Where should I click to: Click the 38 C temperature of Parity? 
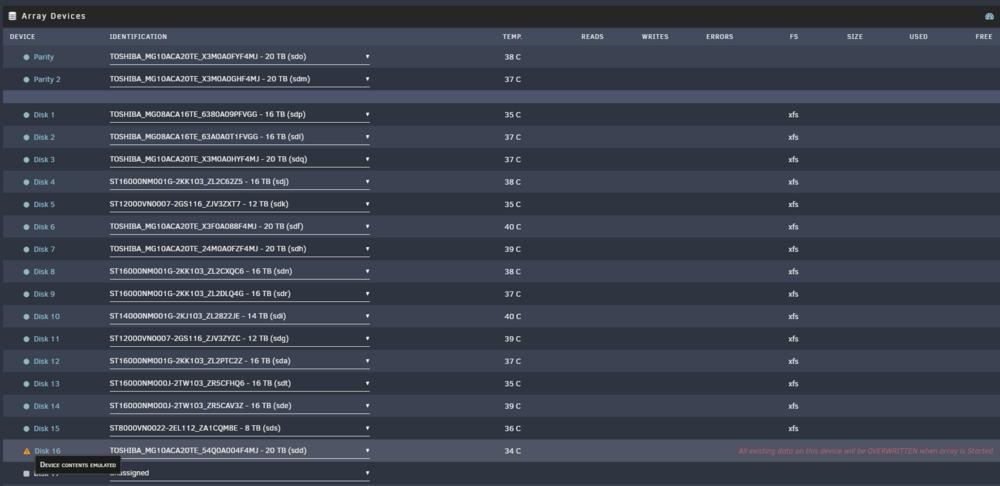513,57
